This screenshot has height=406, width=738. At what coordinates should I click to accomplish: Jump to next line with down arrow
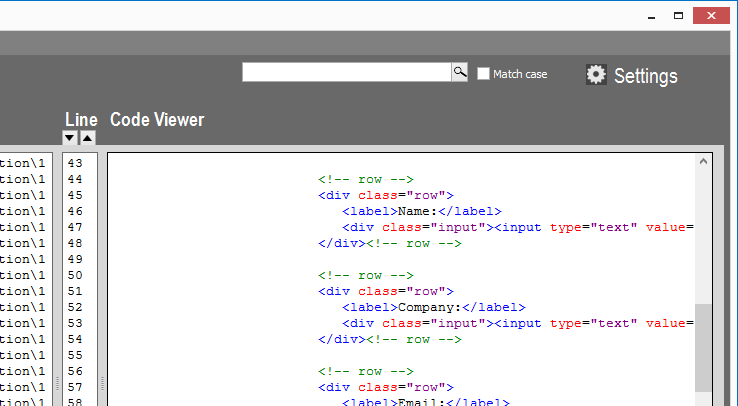[70, 138]
